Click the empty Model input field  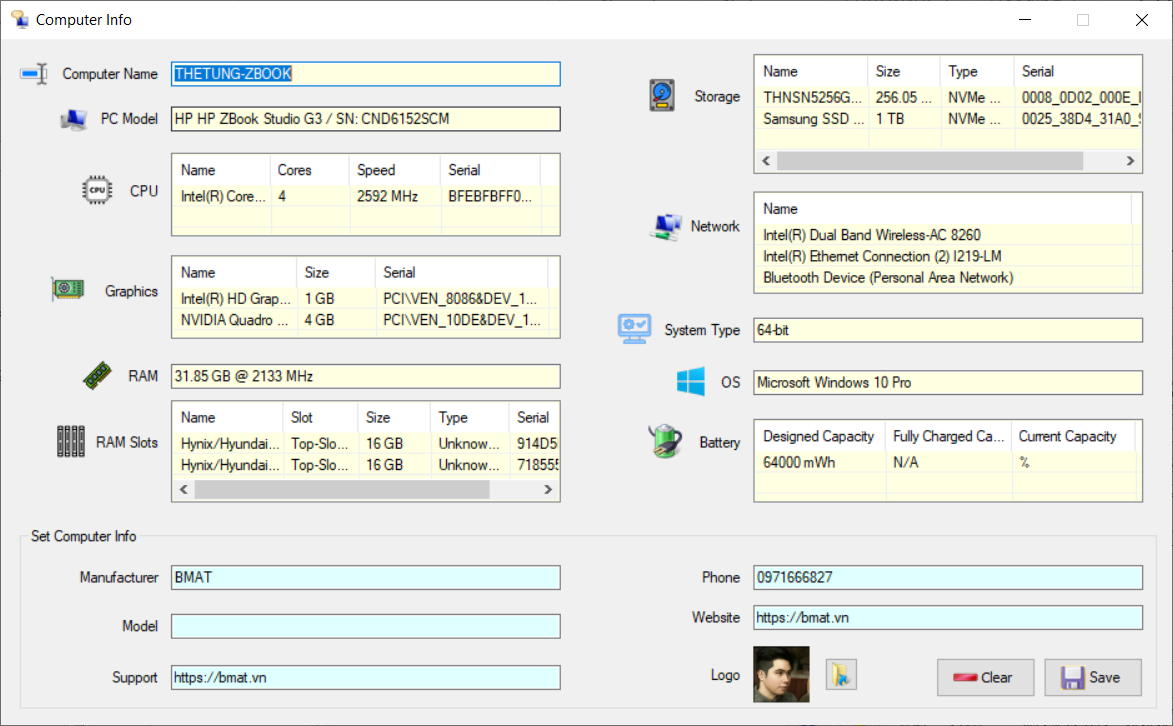(x=365, y=626)
